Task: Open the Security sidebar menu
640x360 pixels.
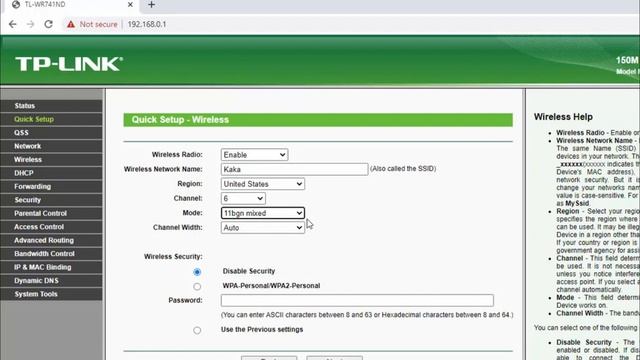Action: 51,200
